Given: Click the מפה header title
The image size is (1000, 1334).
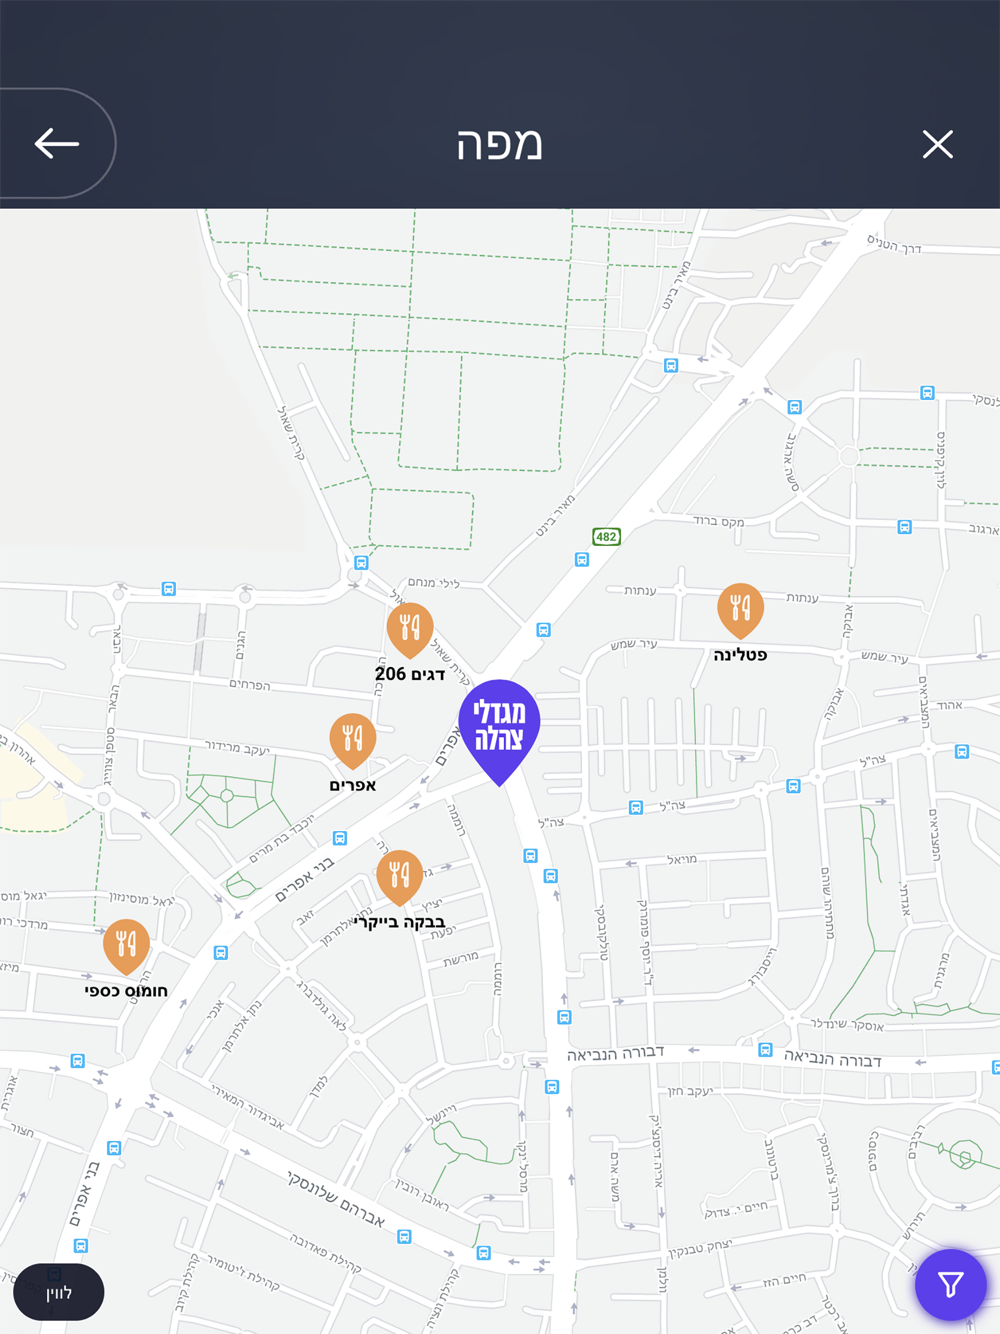Looking at the screenshot, I should [x=499, y=144].
